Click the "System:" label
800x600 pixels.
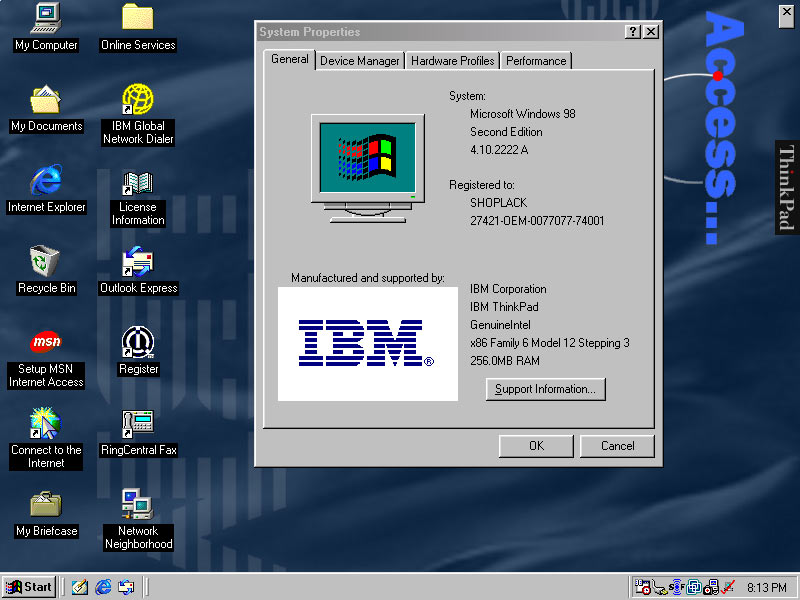coord(467,96)
